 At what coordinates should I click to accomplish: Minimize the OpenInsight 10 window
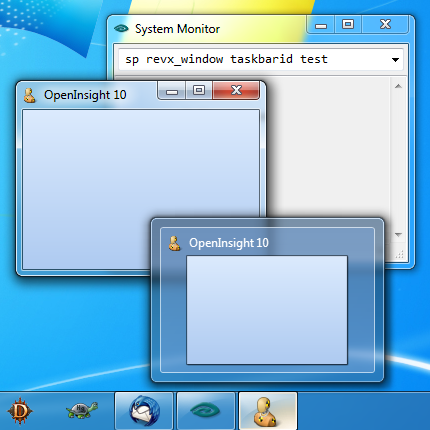coord(172,91)
